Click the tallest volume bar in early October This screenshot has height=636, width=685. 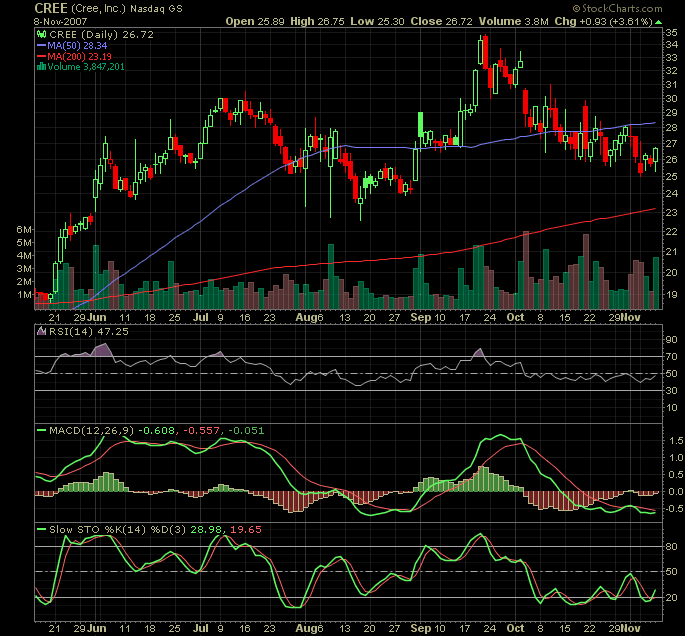[526, 270]
